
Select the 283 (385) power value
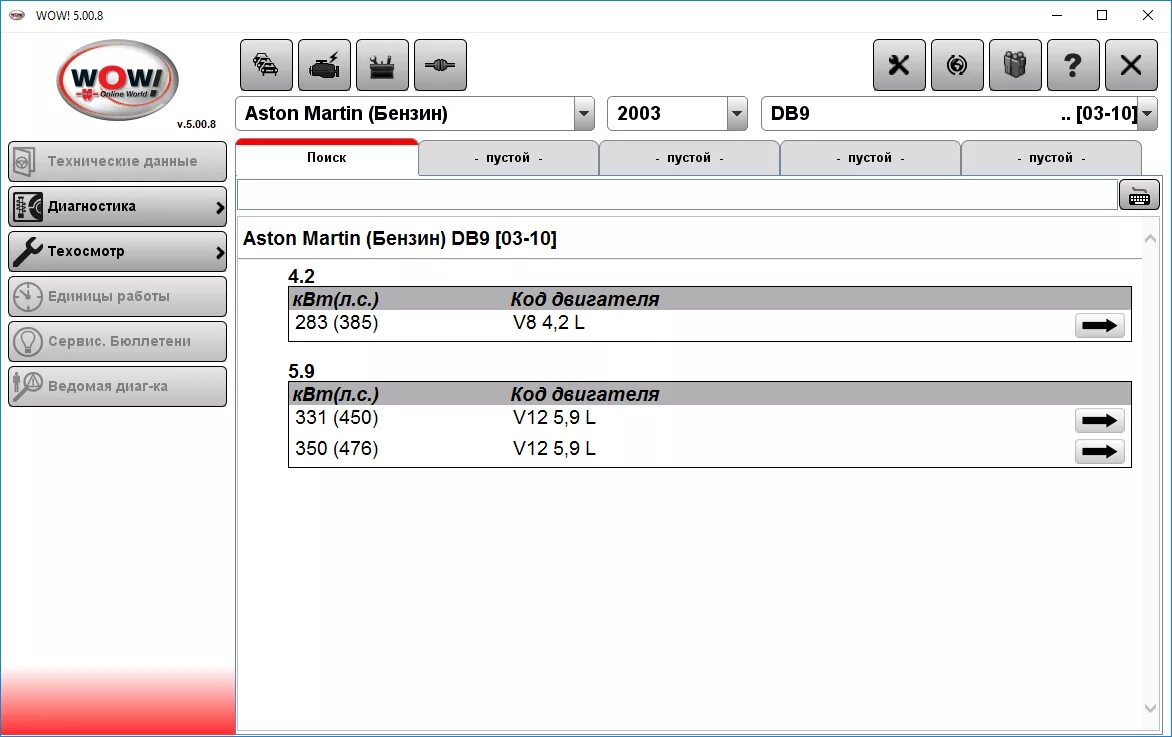[x=336, y=323]
